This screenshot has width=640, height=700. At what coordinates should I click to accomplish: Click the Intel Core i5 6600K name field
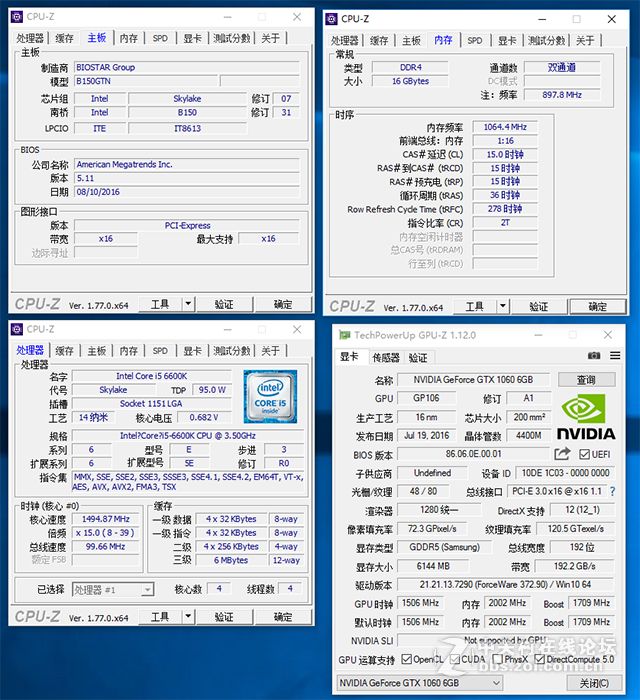(x=152, y=376)
